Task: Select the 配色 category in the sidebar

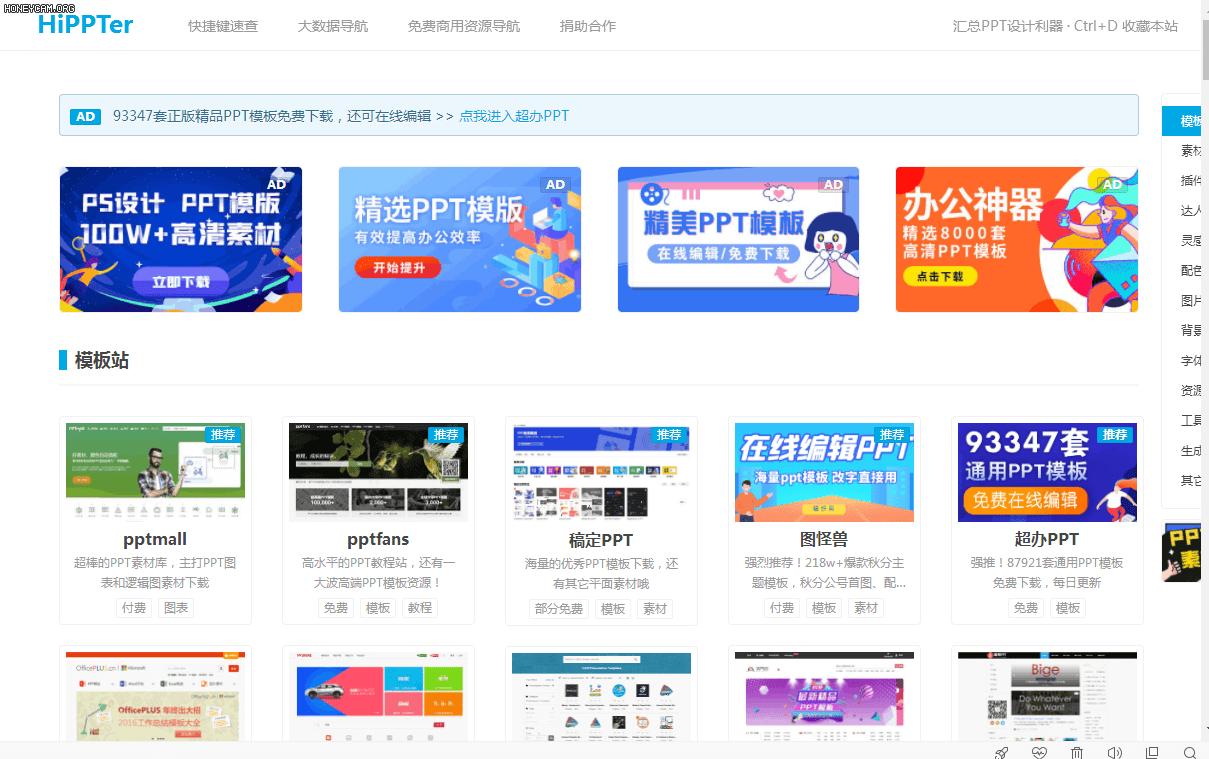Action: [x=1186, y=271]
